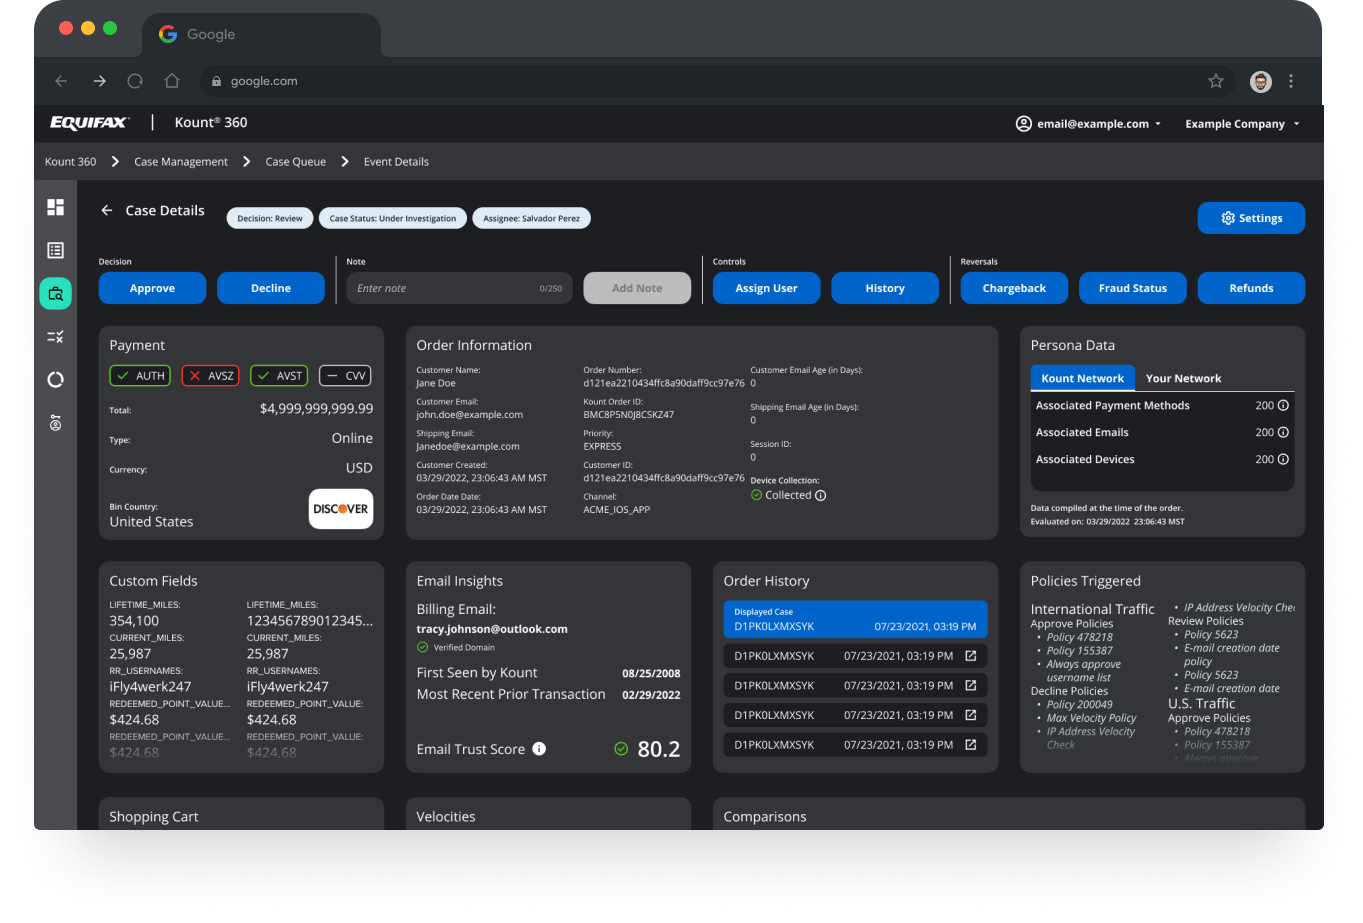Bookmark this page with star icon
Image resolution: width=1363 pixels, height=923 pixels.
coord(1216,81)
